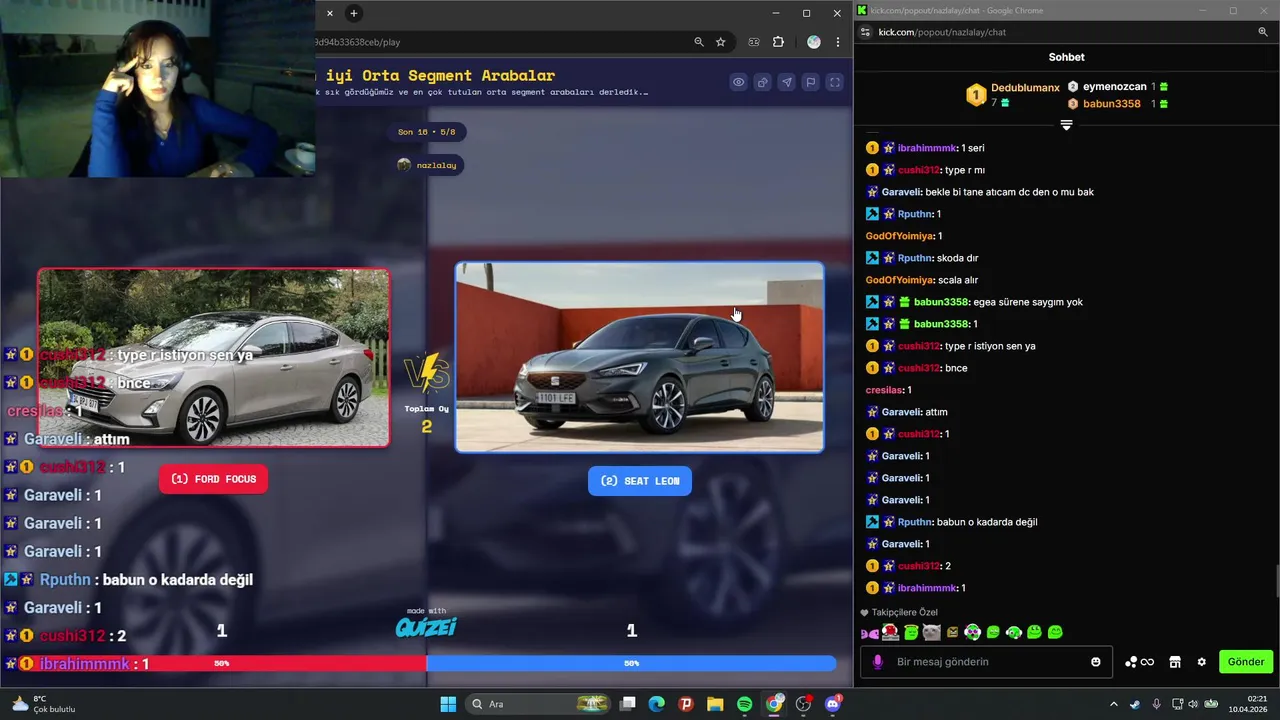The height and width of the screenshot is (720, 1280).
Task: Open eymenozcan leaderboard entry
Action: click(1115, 87)
